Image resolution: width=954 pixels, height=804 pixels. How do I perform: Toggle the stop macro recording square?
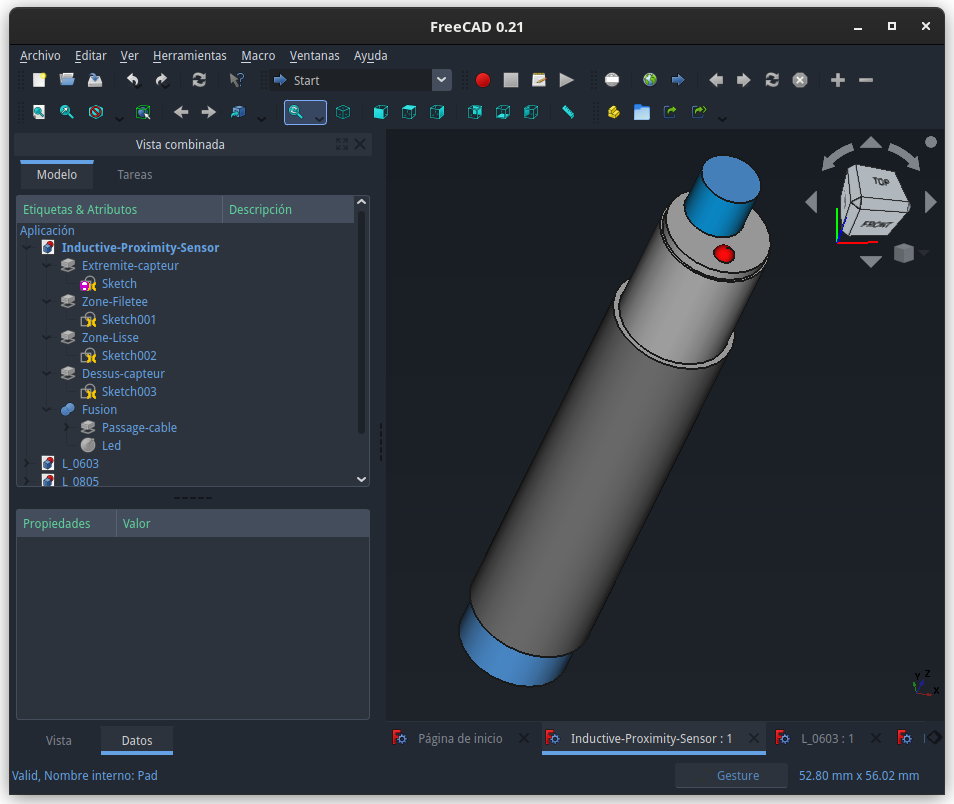coord(510,80)
